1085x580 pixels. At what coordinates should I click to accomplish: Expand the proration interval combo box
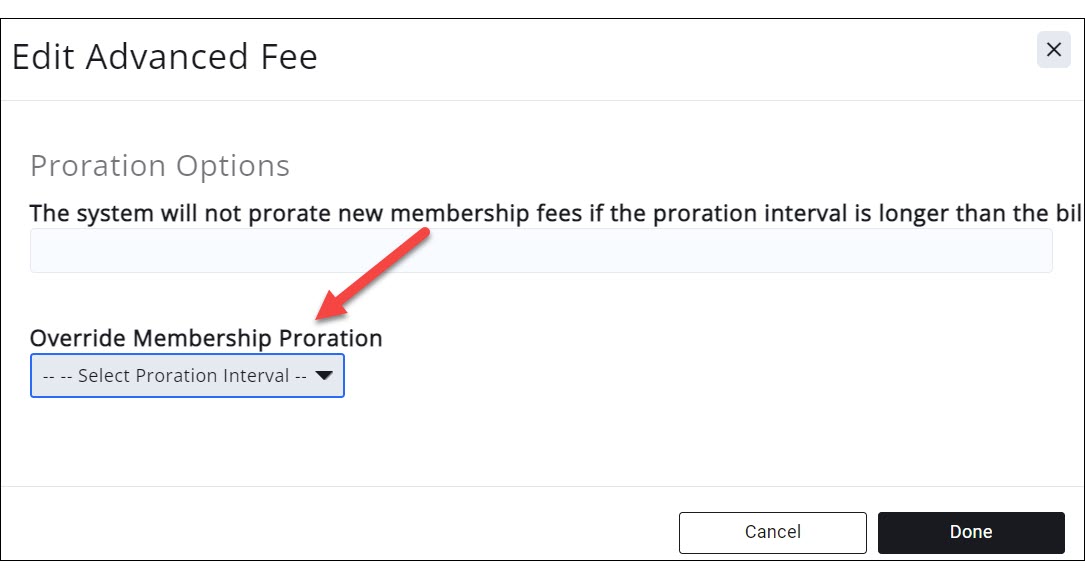click(187, 376)
